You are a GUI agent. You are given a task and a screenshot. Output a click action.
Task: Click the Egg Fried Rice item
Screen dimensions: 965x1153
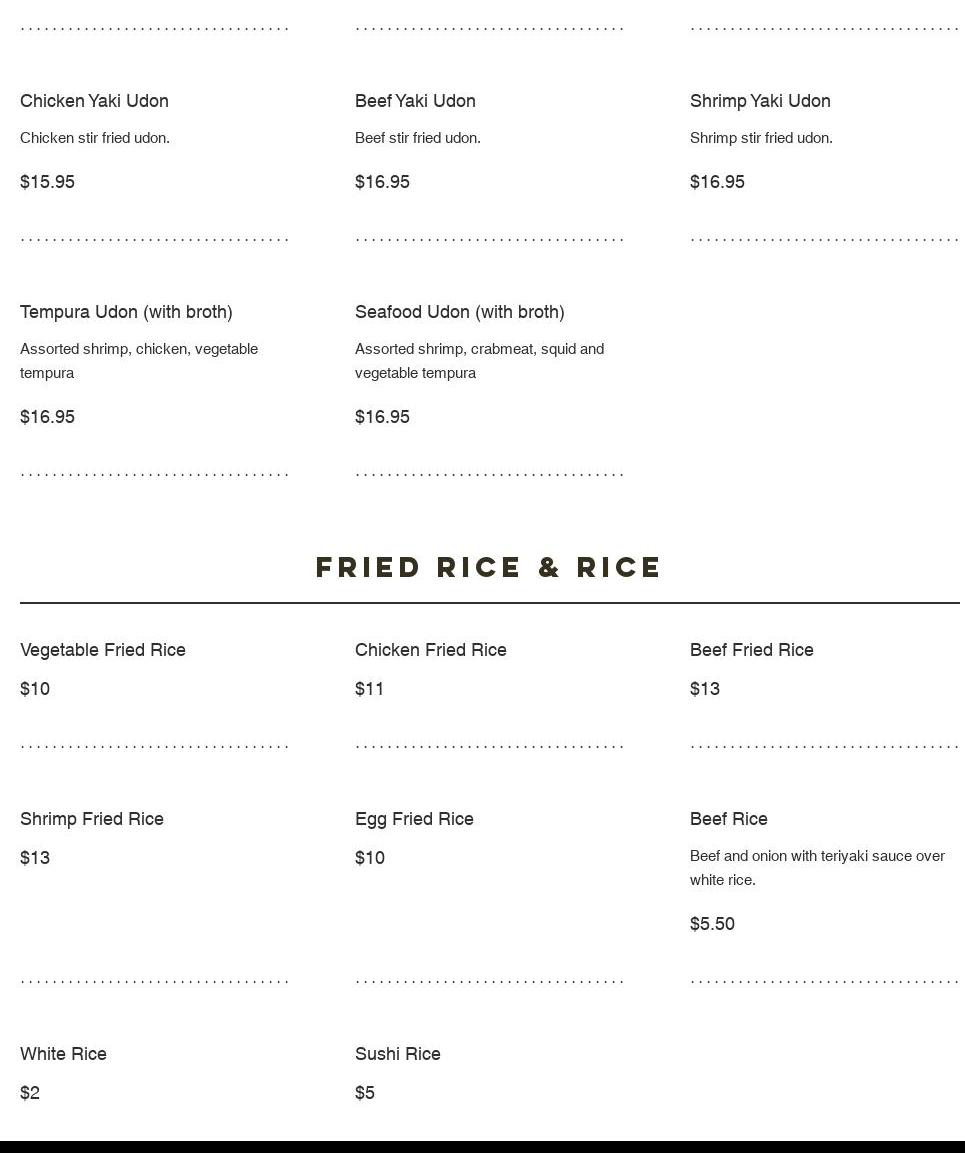(414, 819)
